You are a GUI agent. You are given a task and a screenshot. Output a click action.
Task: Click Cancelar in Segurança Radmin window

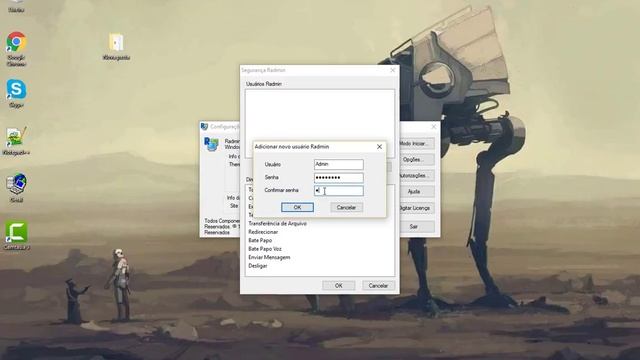click(x=378, y=286)
